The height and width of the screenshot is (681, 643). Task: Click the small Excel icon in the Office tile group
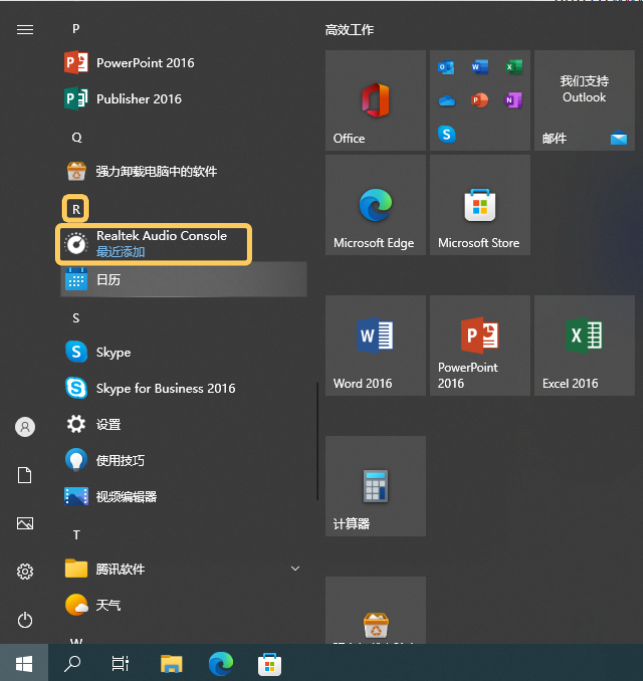click(514, 67)
